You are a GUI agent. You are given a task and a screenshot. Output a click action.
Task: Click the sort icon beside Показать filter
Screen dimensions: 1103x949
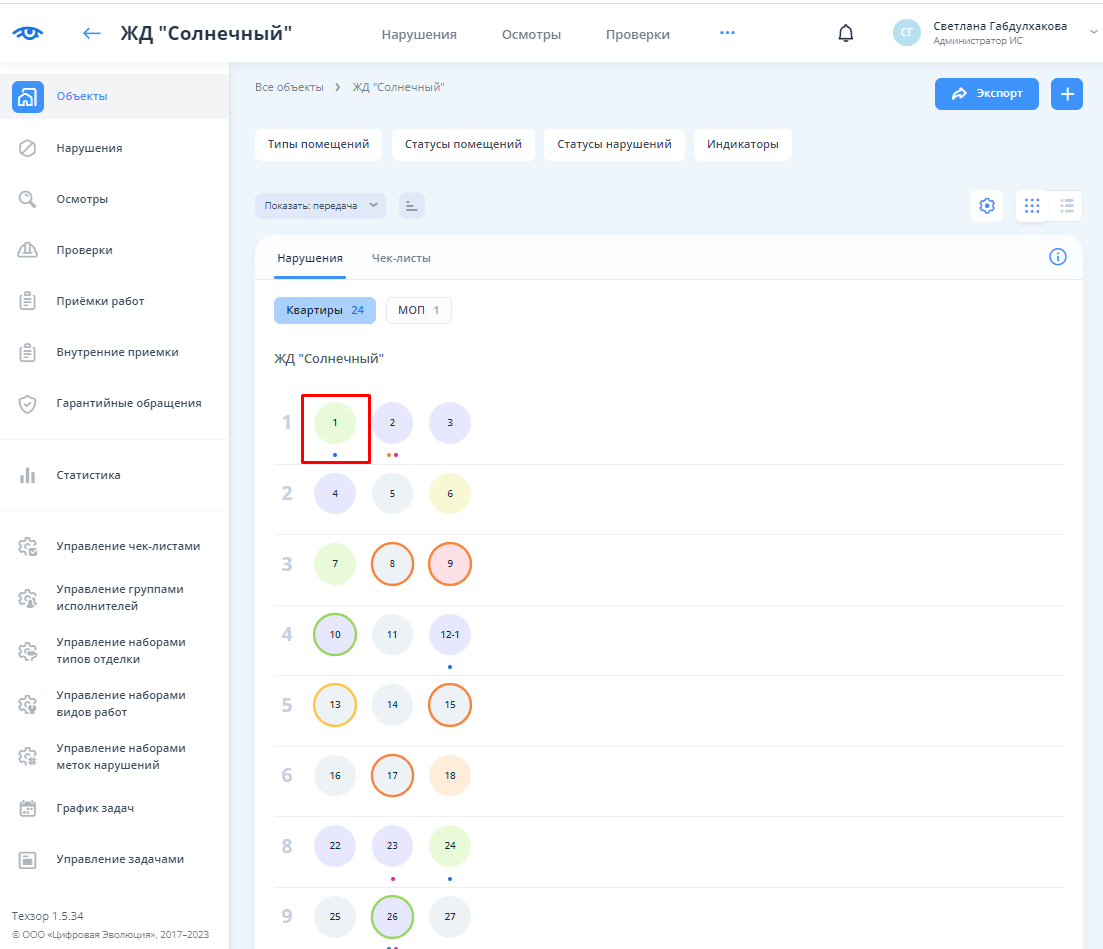point(412,206)
